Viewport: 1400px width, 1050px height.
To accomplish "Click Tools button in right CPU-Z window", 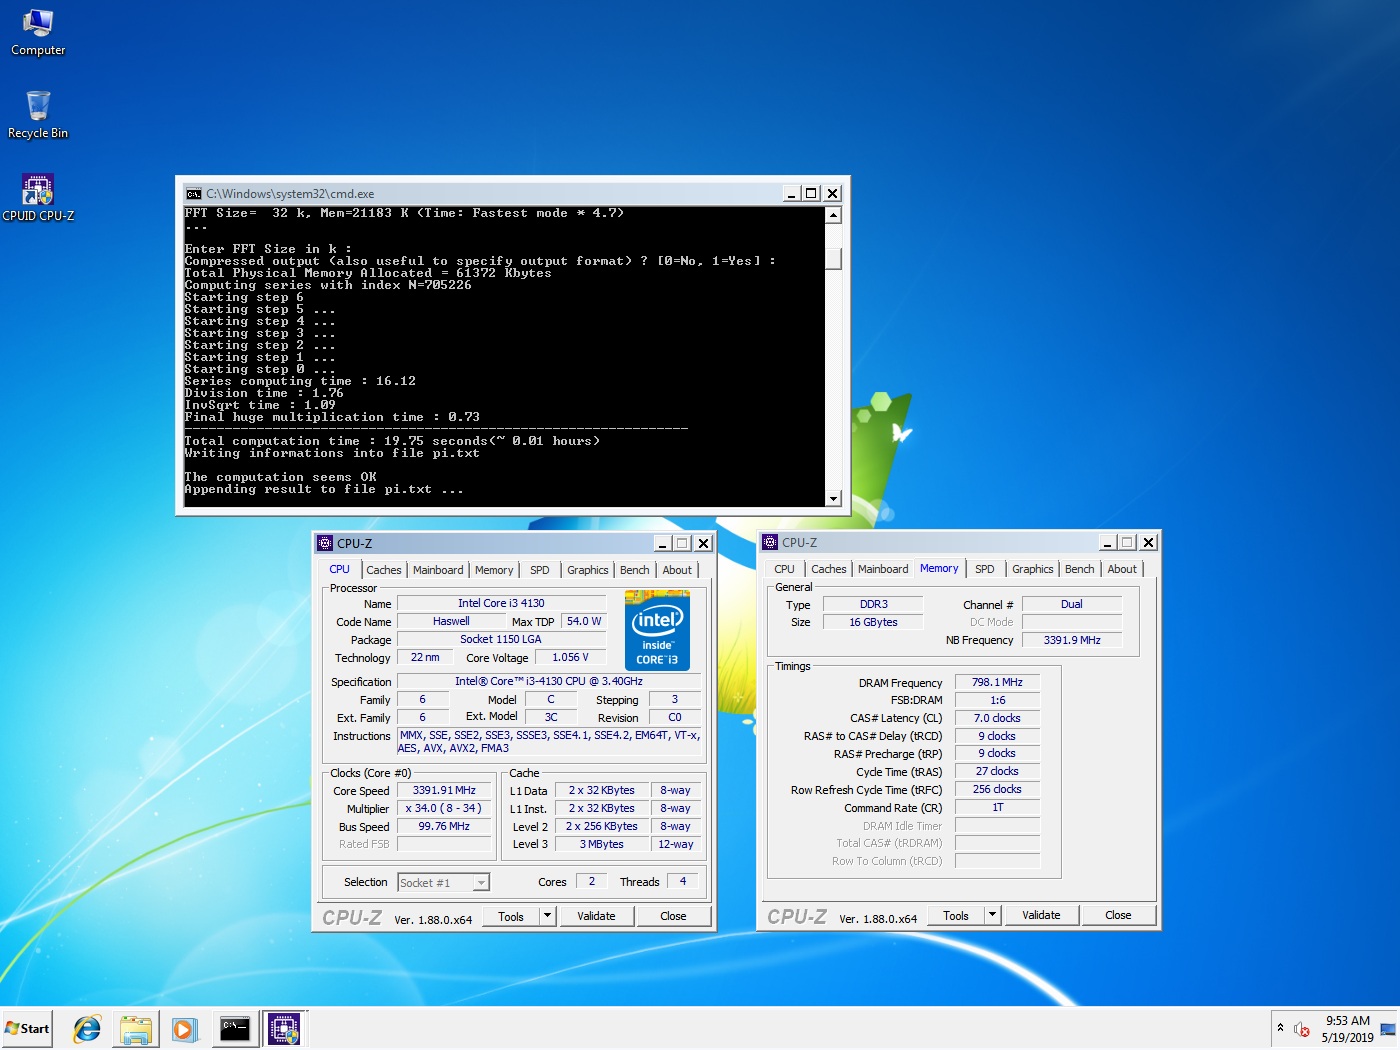I will (956, 915).
